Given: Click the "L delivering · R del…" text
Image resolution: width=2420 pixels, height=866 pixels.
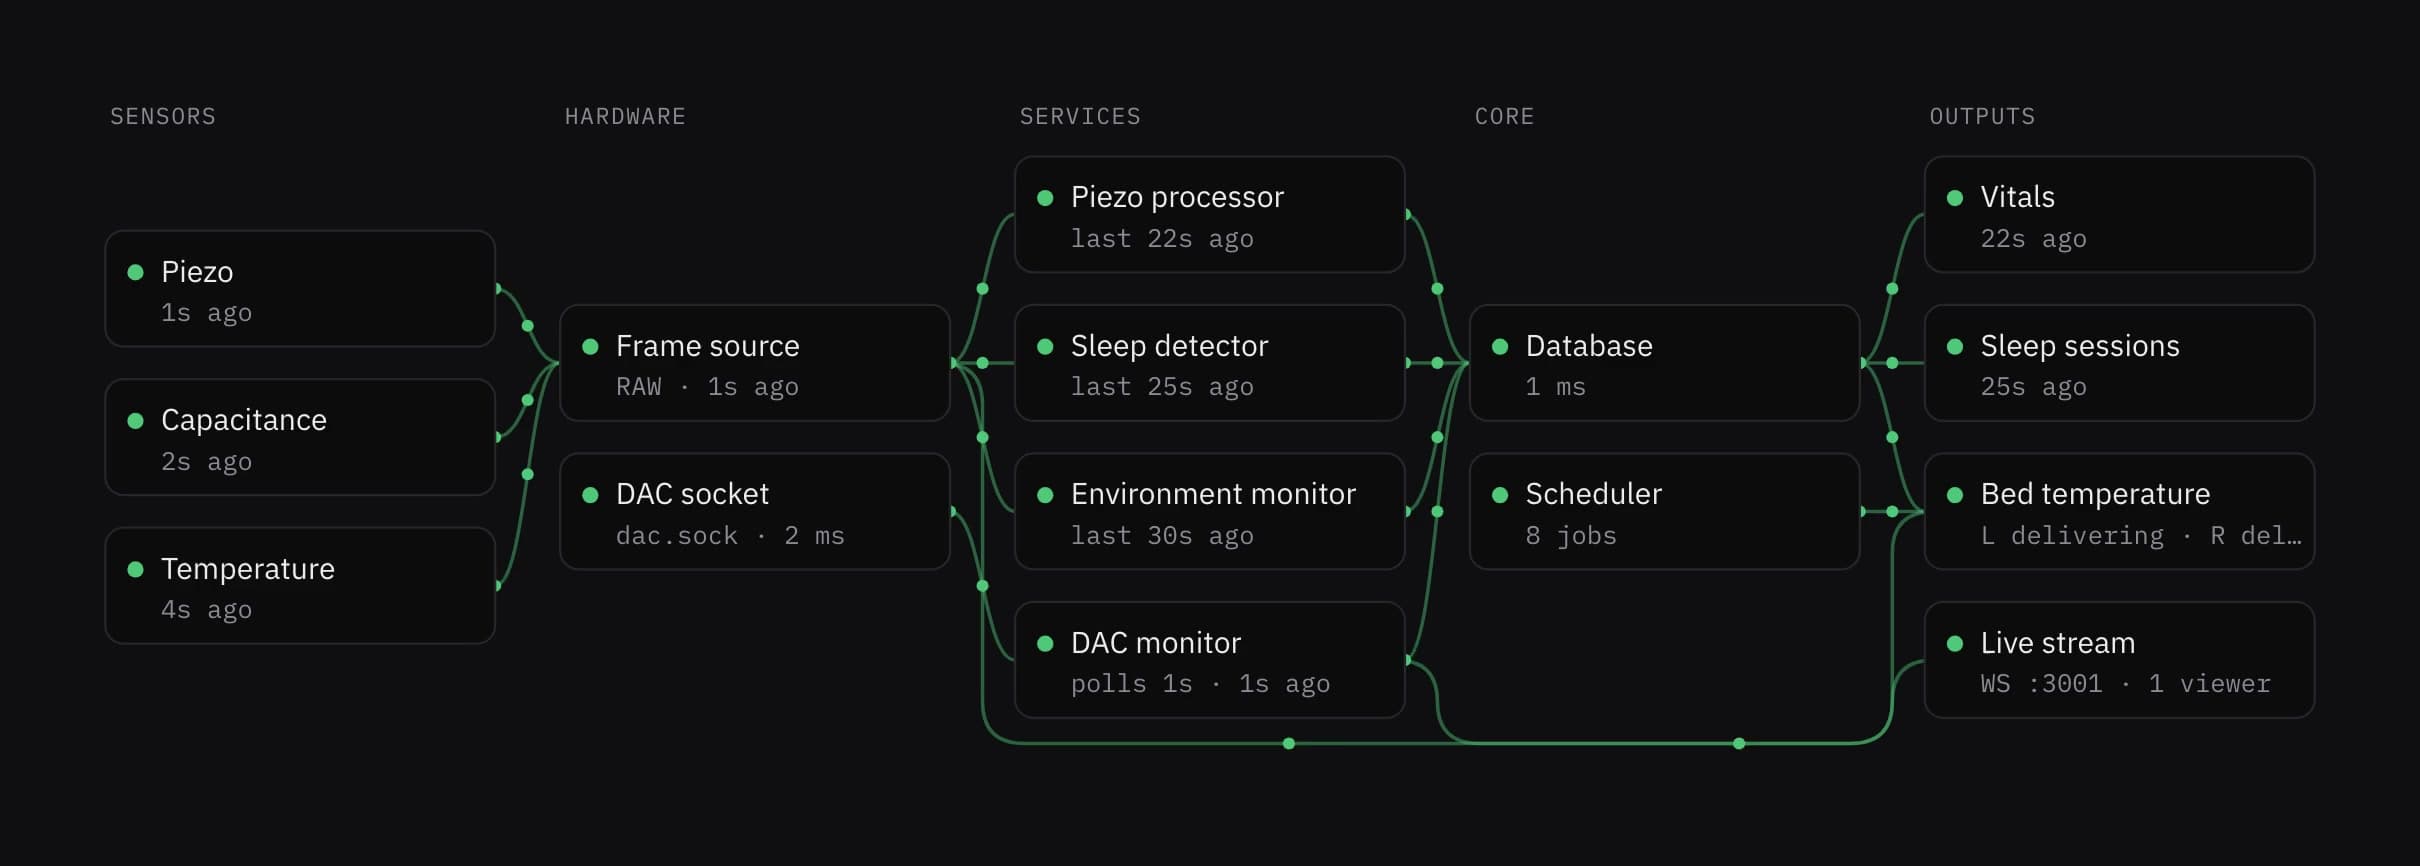Looking at the screenshot, I should (x=2141, y=536).
